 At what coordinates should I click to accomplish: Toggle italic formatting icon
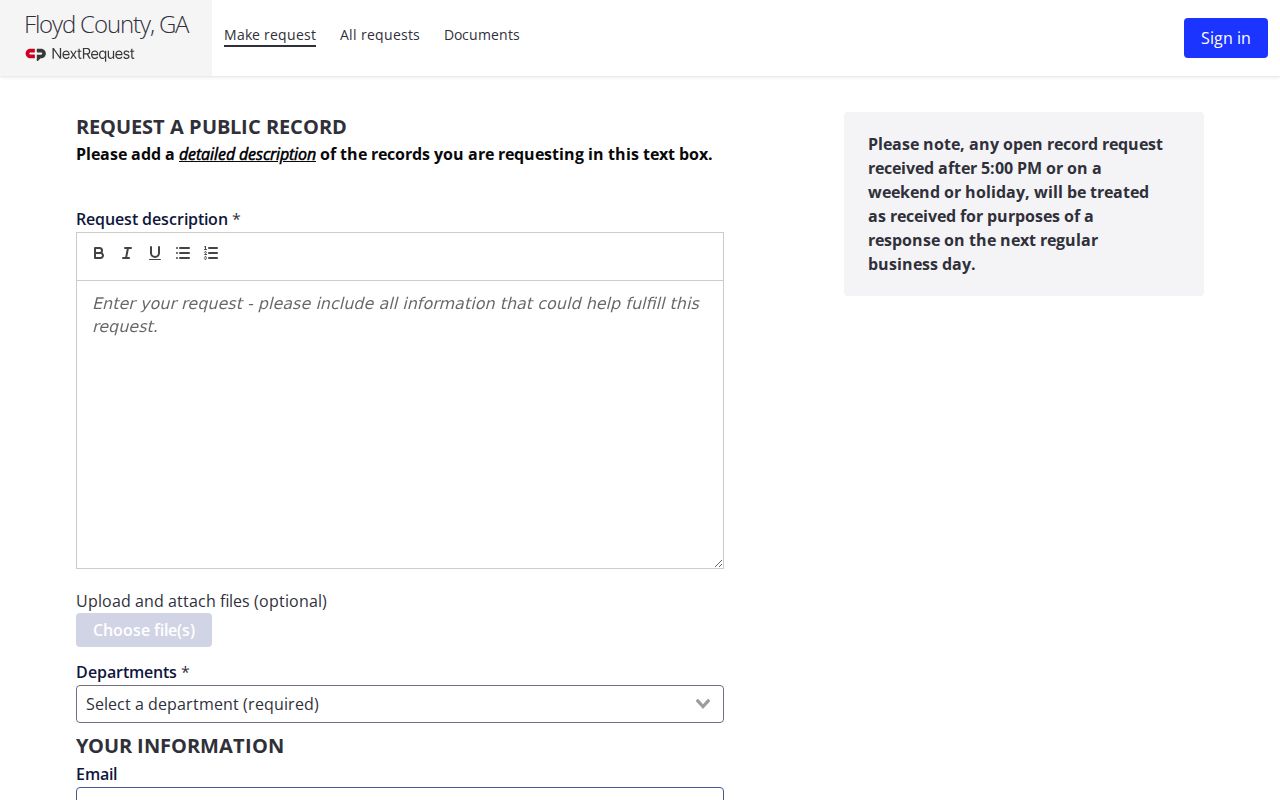point(127,253)
